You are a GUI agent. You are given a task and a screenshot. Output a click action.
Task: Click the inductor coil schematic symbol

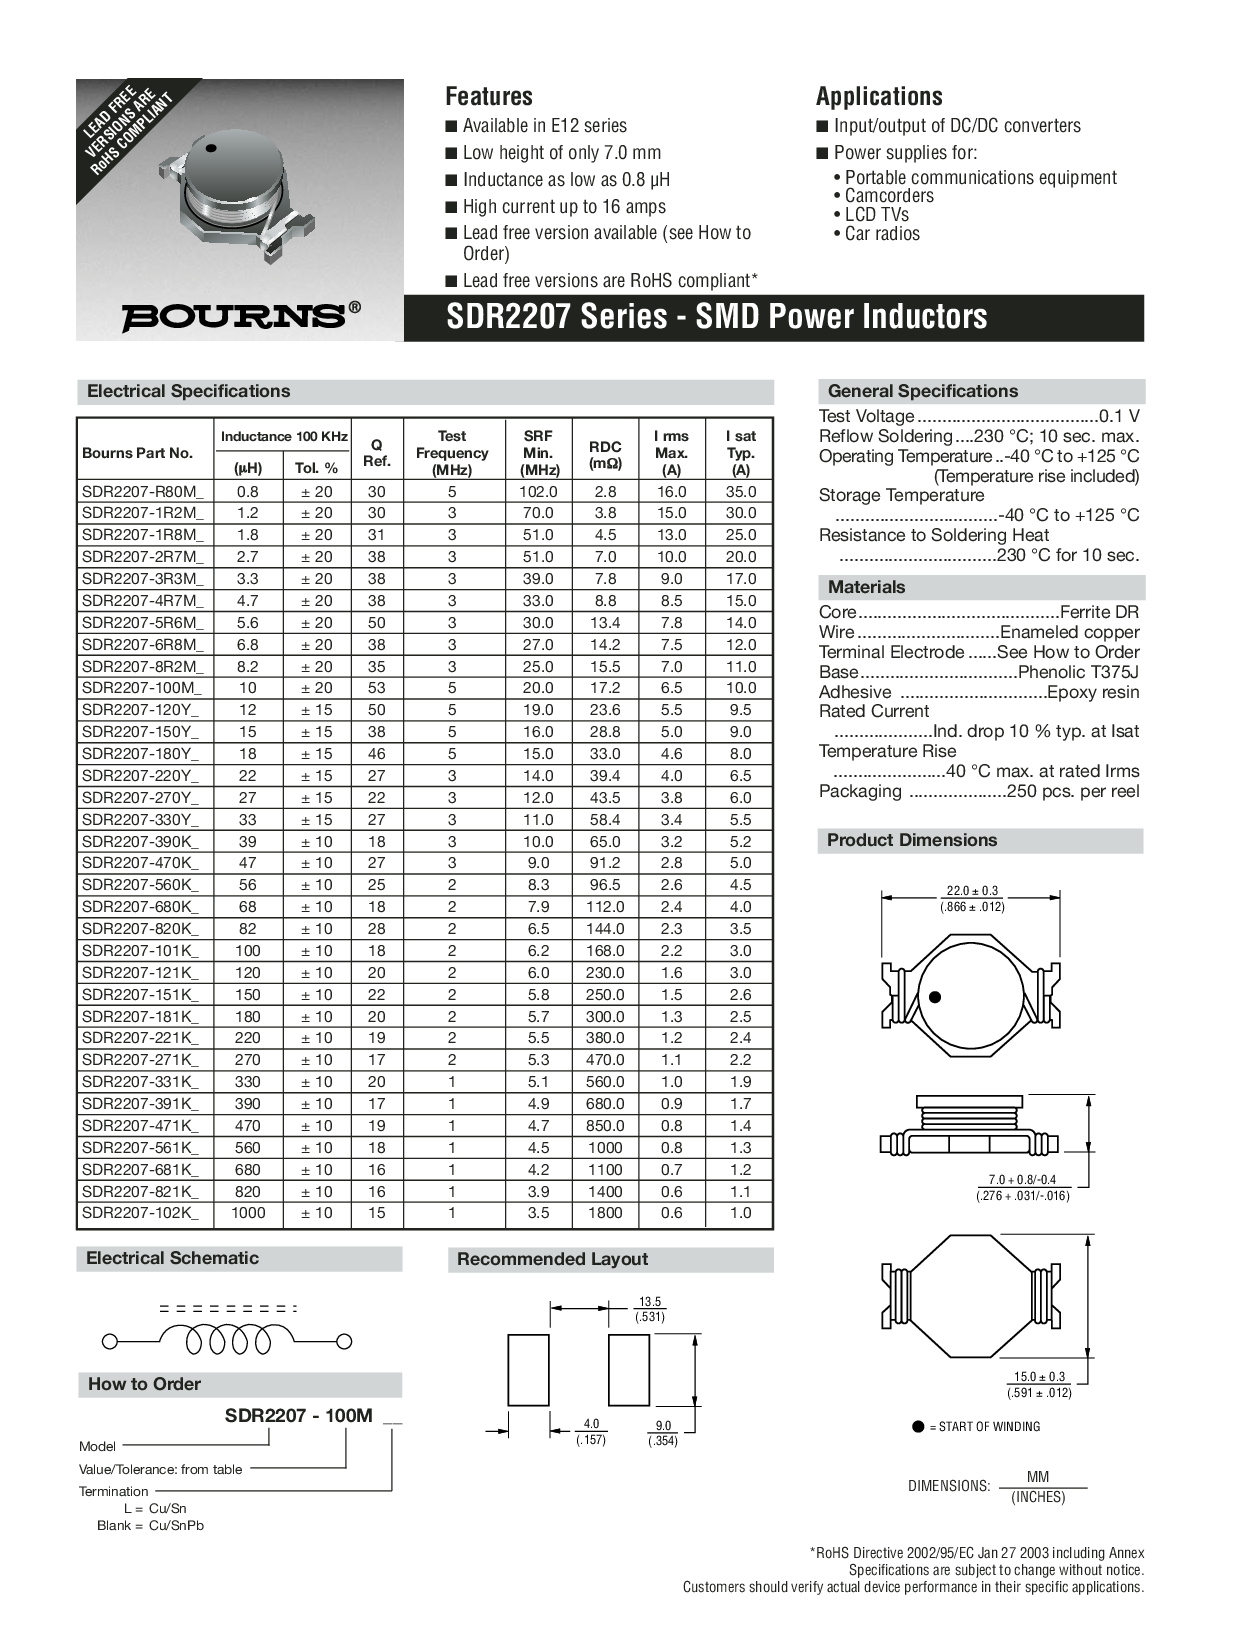[229, 1340]
